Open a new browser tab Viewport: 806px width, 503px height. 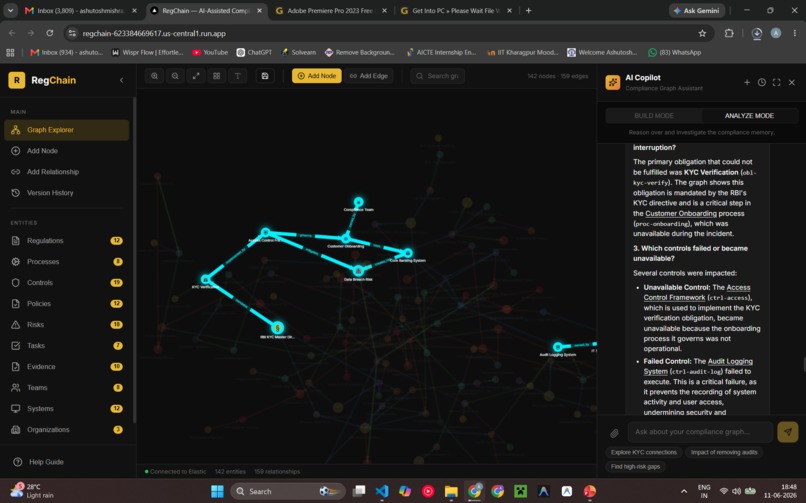[x=528, y=11]
